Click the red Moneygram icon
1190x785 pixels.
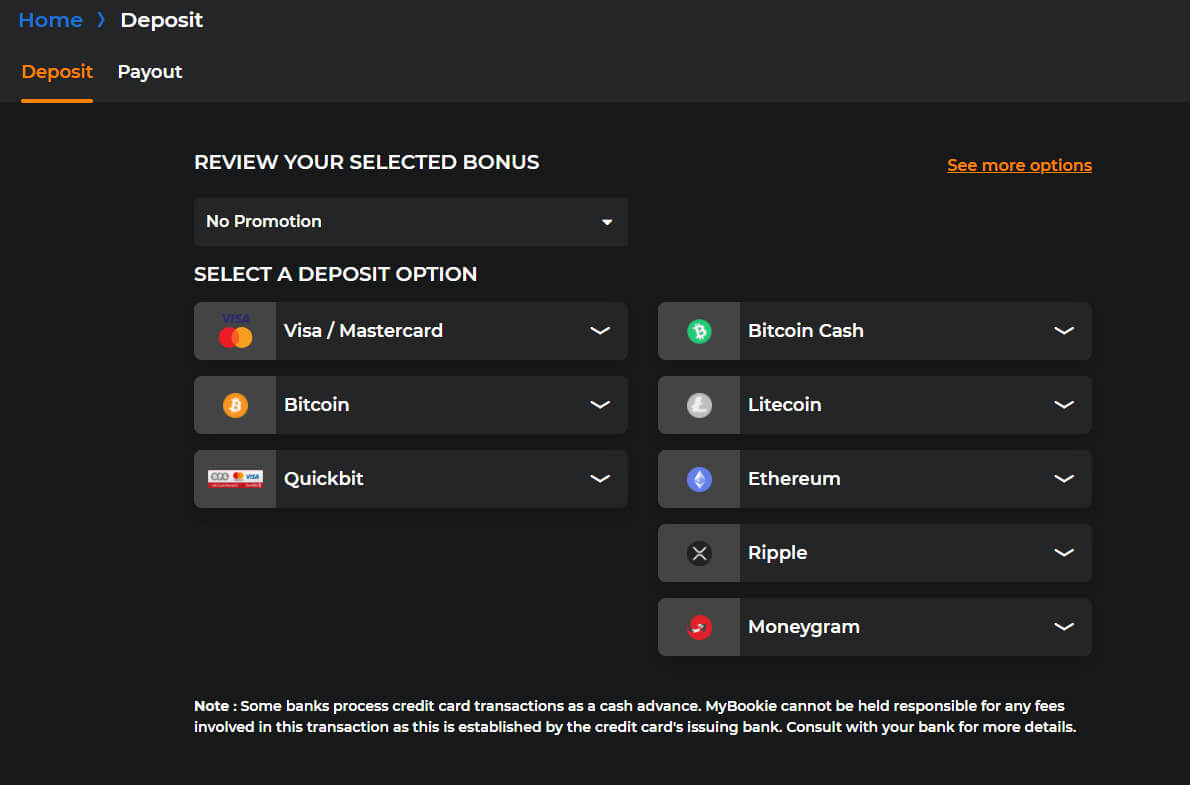point(699,627)
